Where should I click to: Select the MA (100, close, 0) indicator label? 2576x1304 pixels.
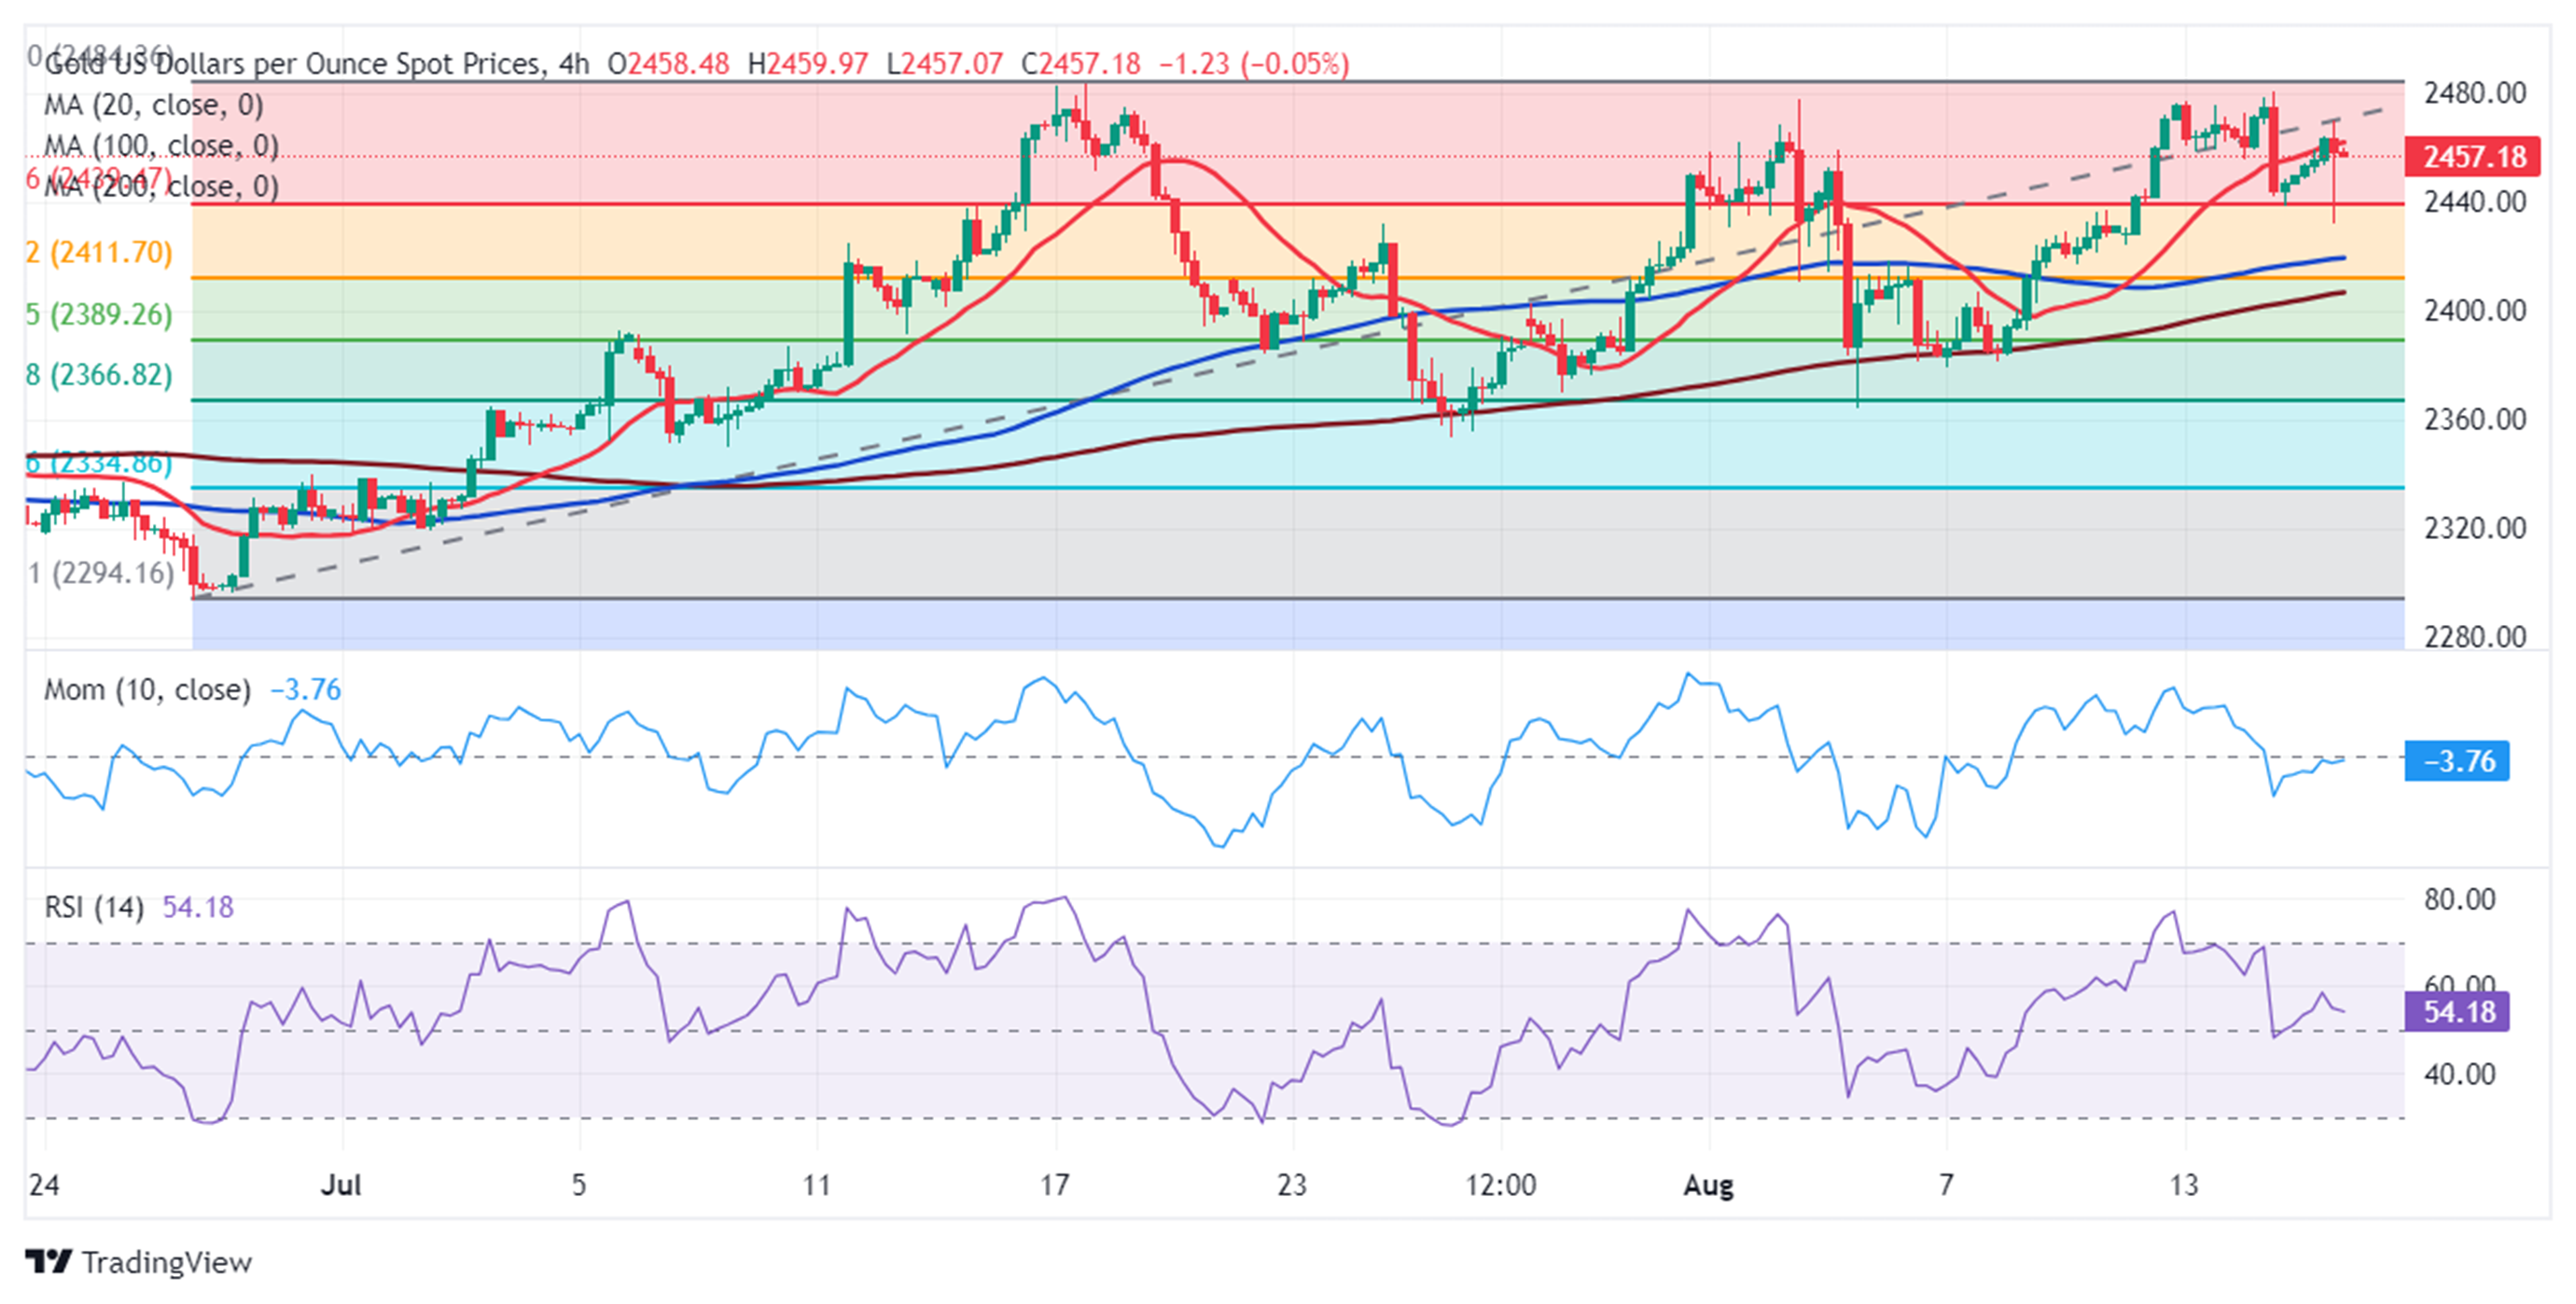click(160, 146)
